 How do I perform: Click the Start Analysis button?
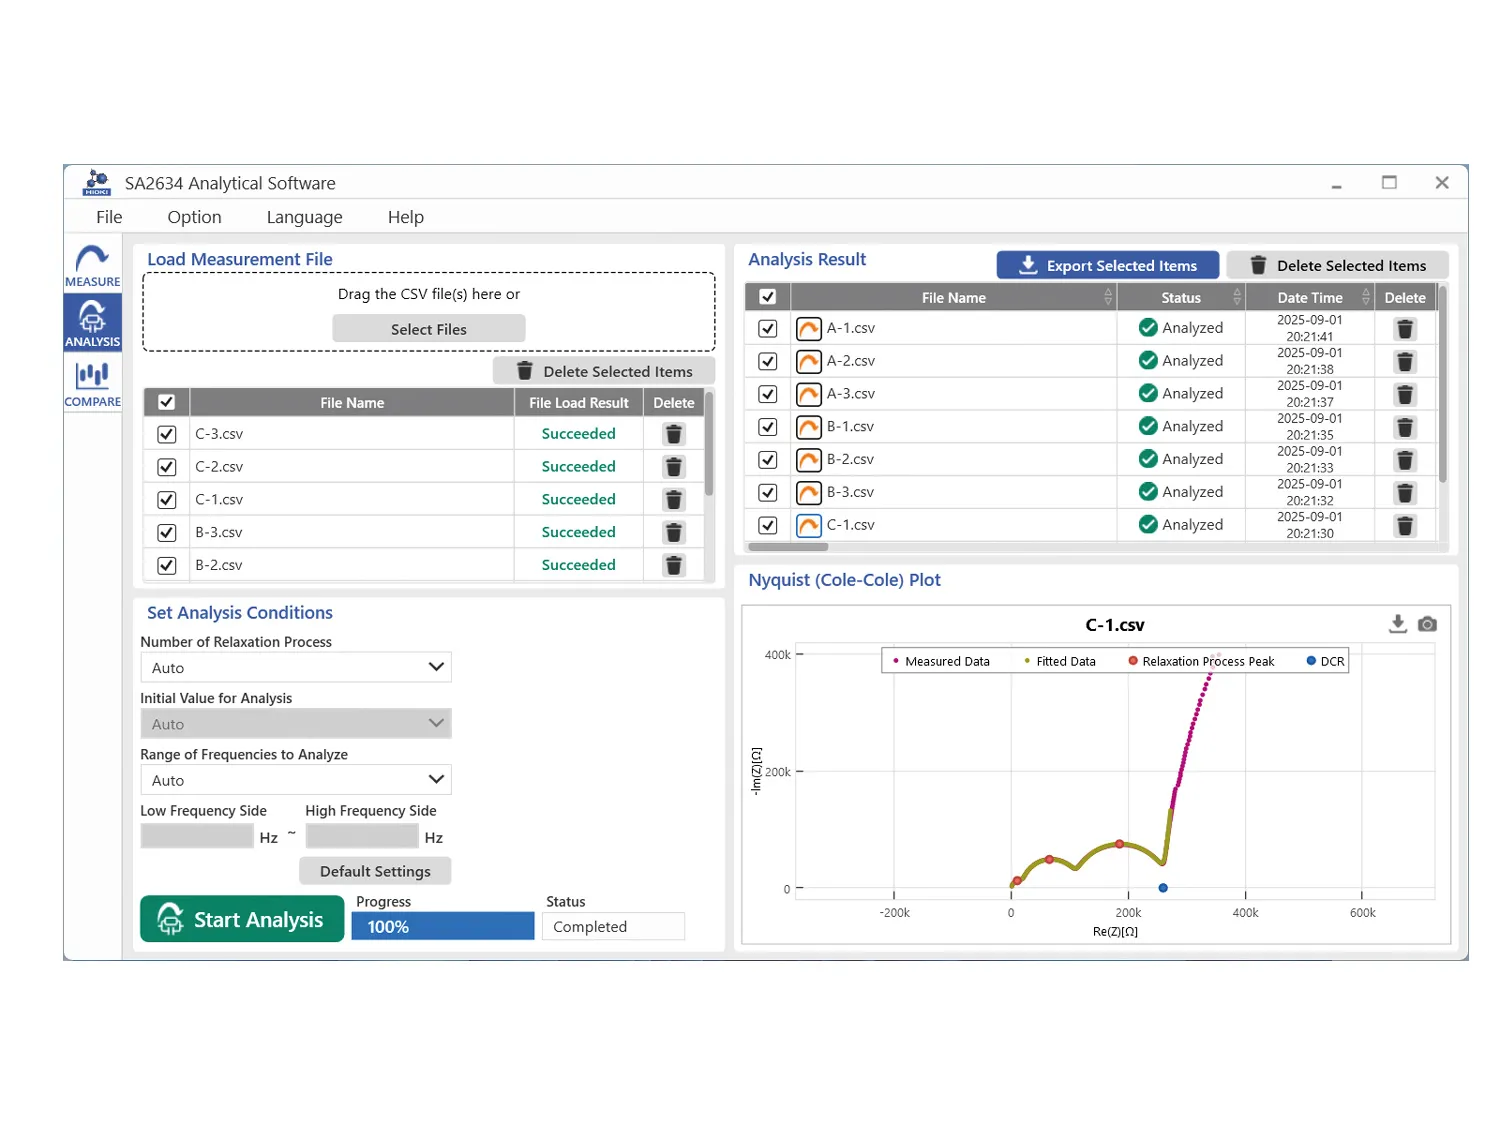(242, 919)
